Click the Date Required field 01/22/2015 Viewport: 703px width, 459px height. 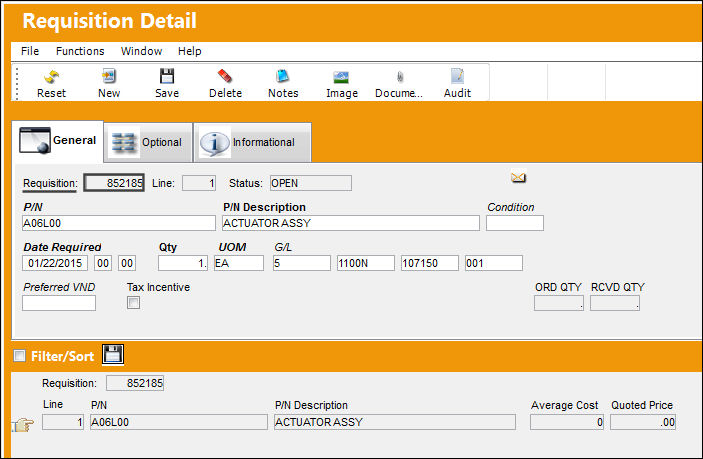point(55,263)
